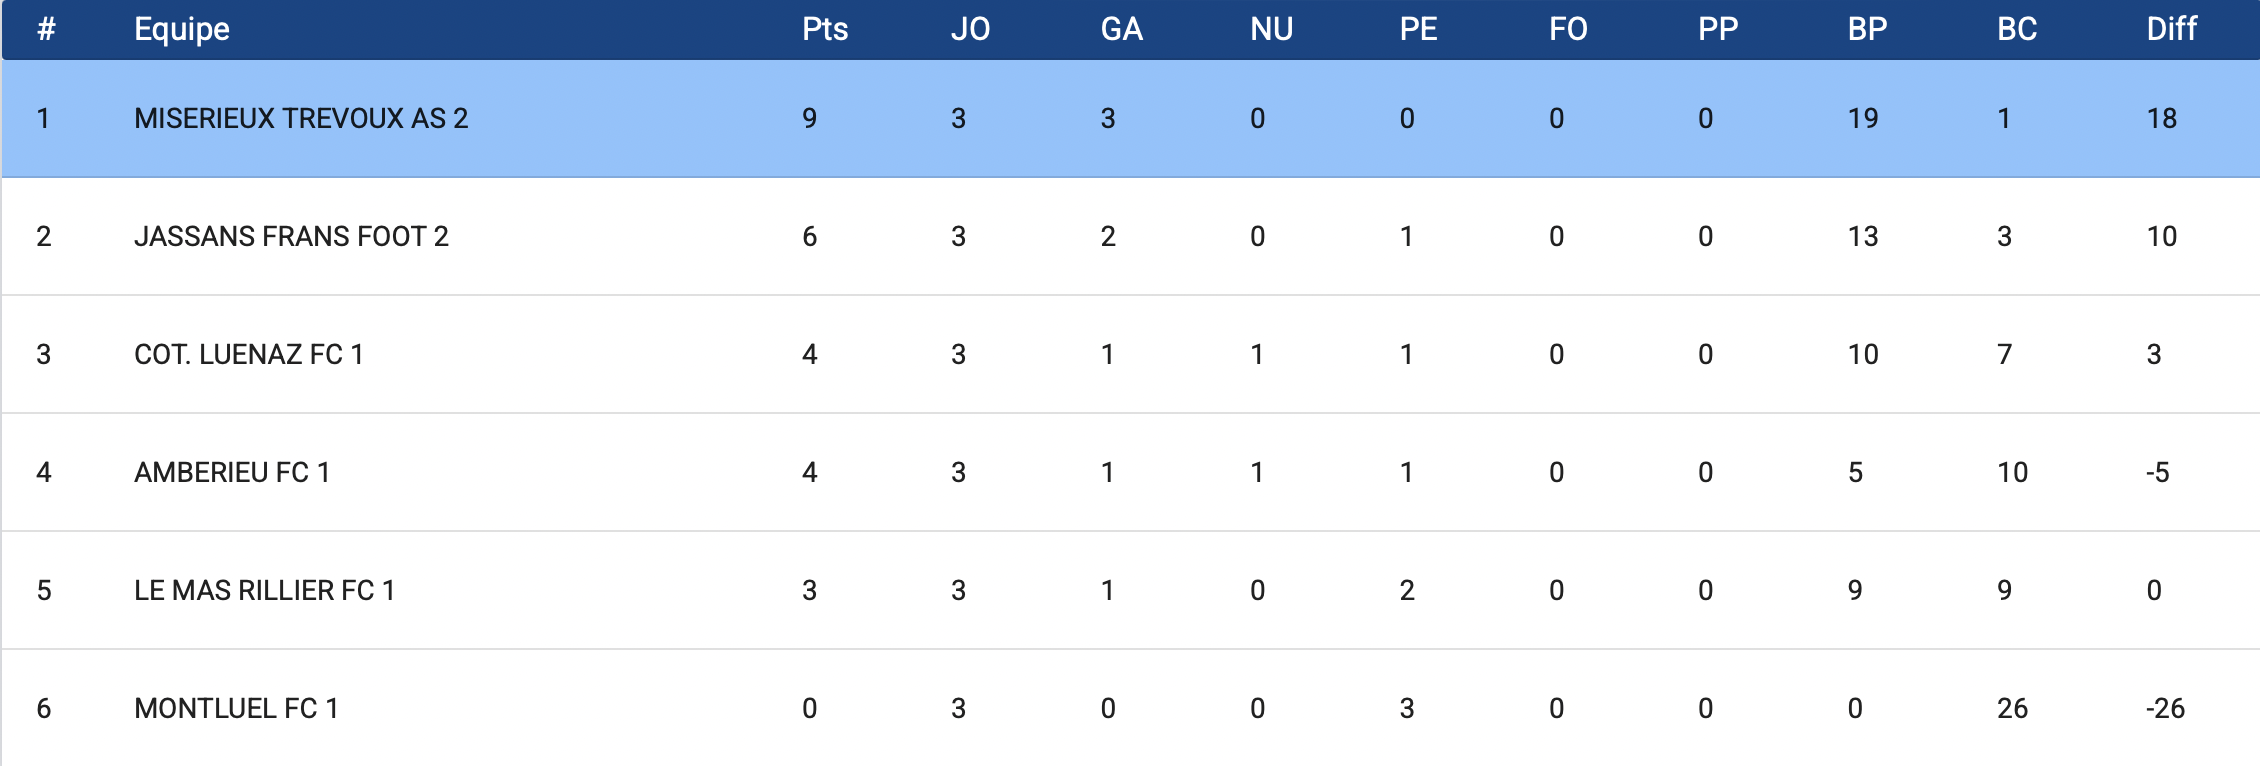Click the # rank column header

point(45,29)
